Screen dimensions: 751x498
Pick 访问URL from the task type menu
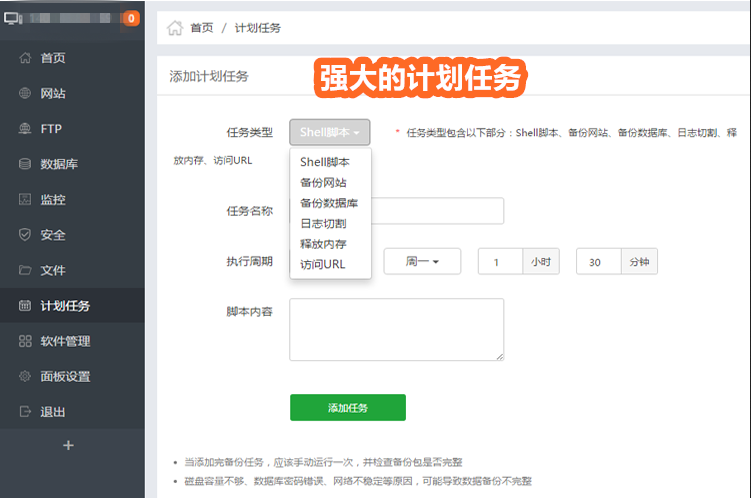pos(322,264)
